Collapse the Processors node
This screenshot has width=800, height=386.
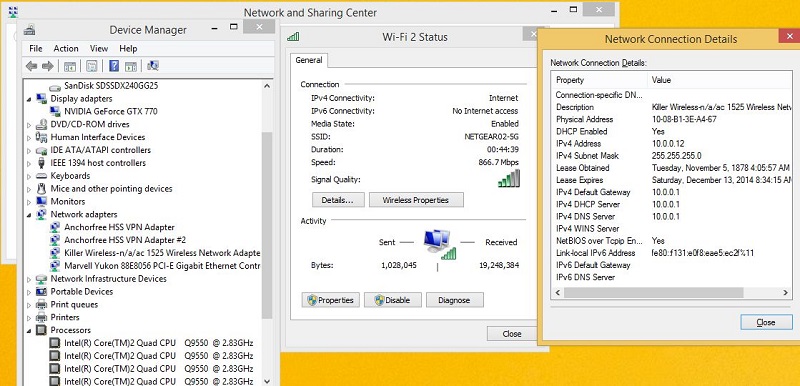coord(29,330)
